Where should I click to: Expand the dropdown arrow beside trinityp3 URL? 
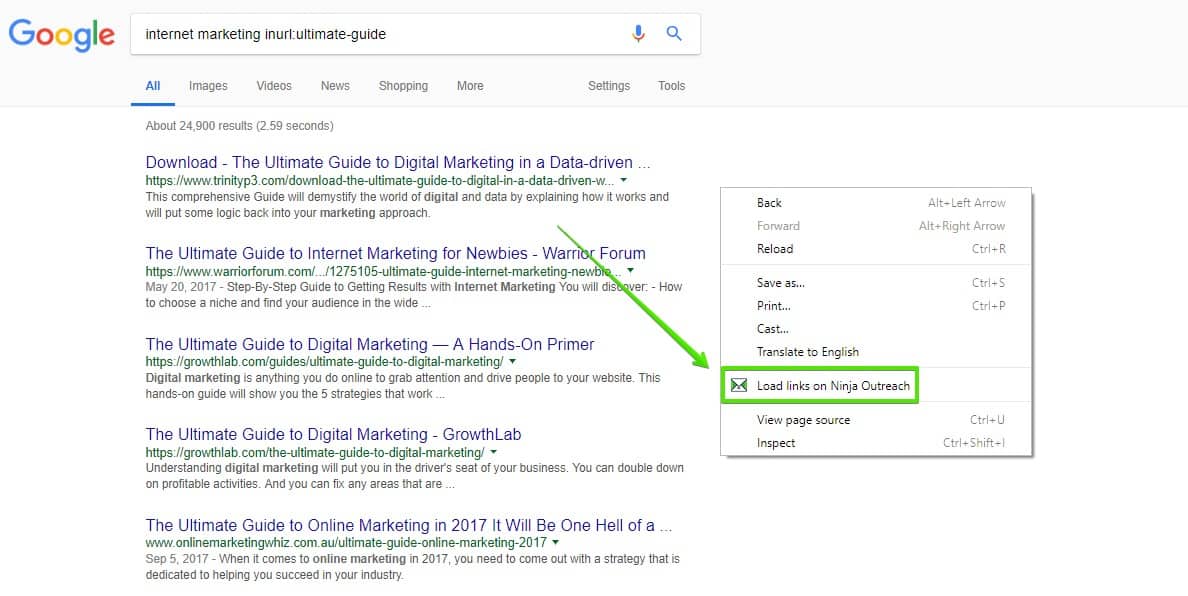click(x=624, y=181)
